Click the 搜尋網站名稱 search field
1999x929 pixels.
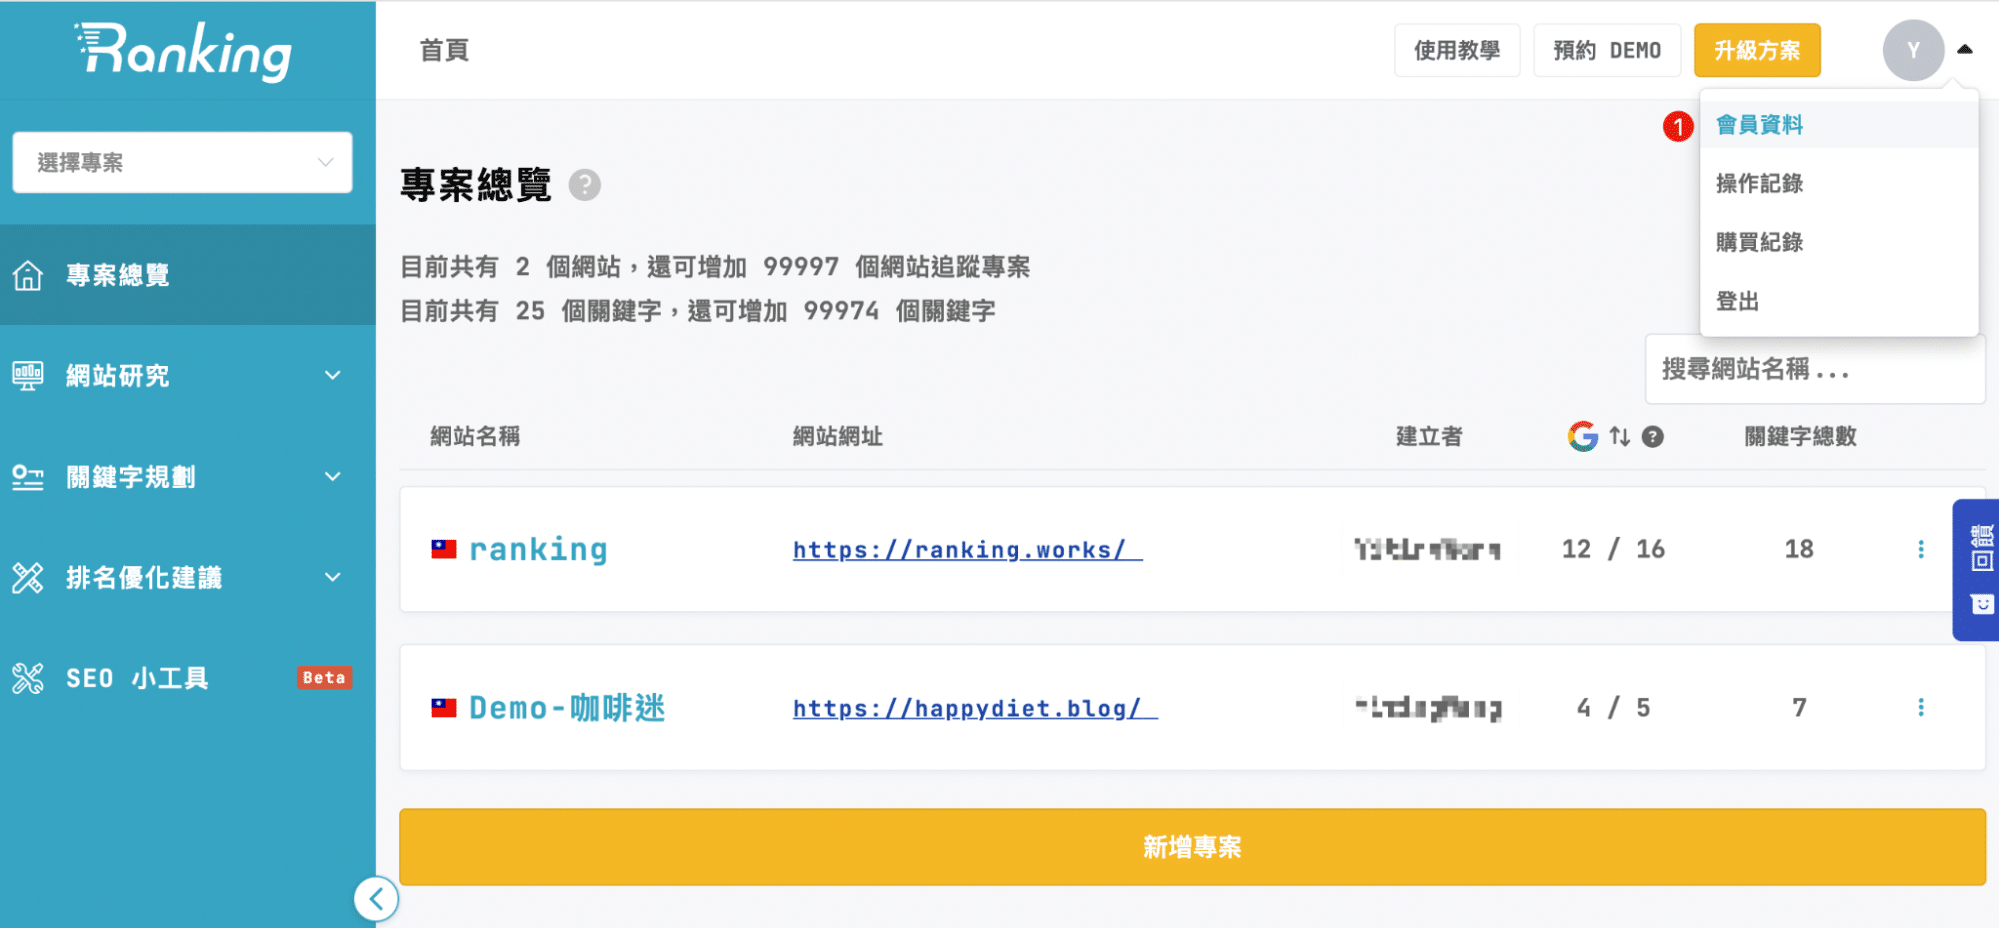(x=1814, y=370)
